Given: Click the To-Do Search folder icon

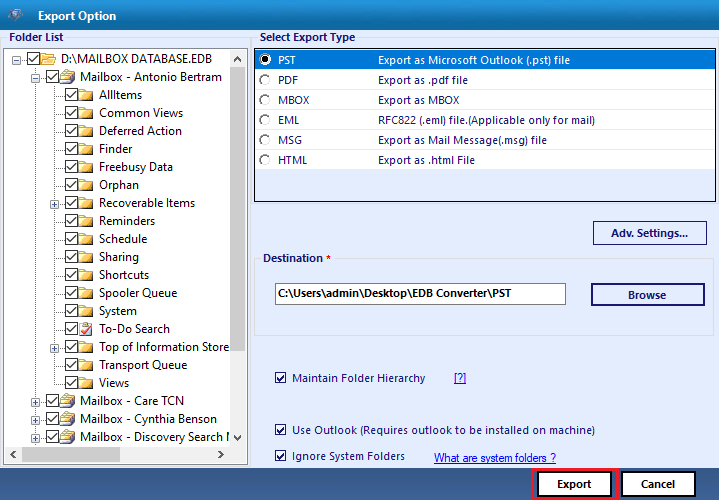Looking at the screenshot, I should tap(87, 329).
